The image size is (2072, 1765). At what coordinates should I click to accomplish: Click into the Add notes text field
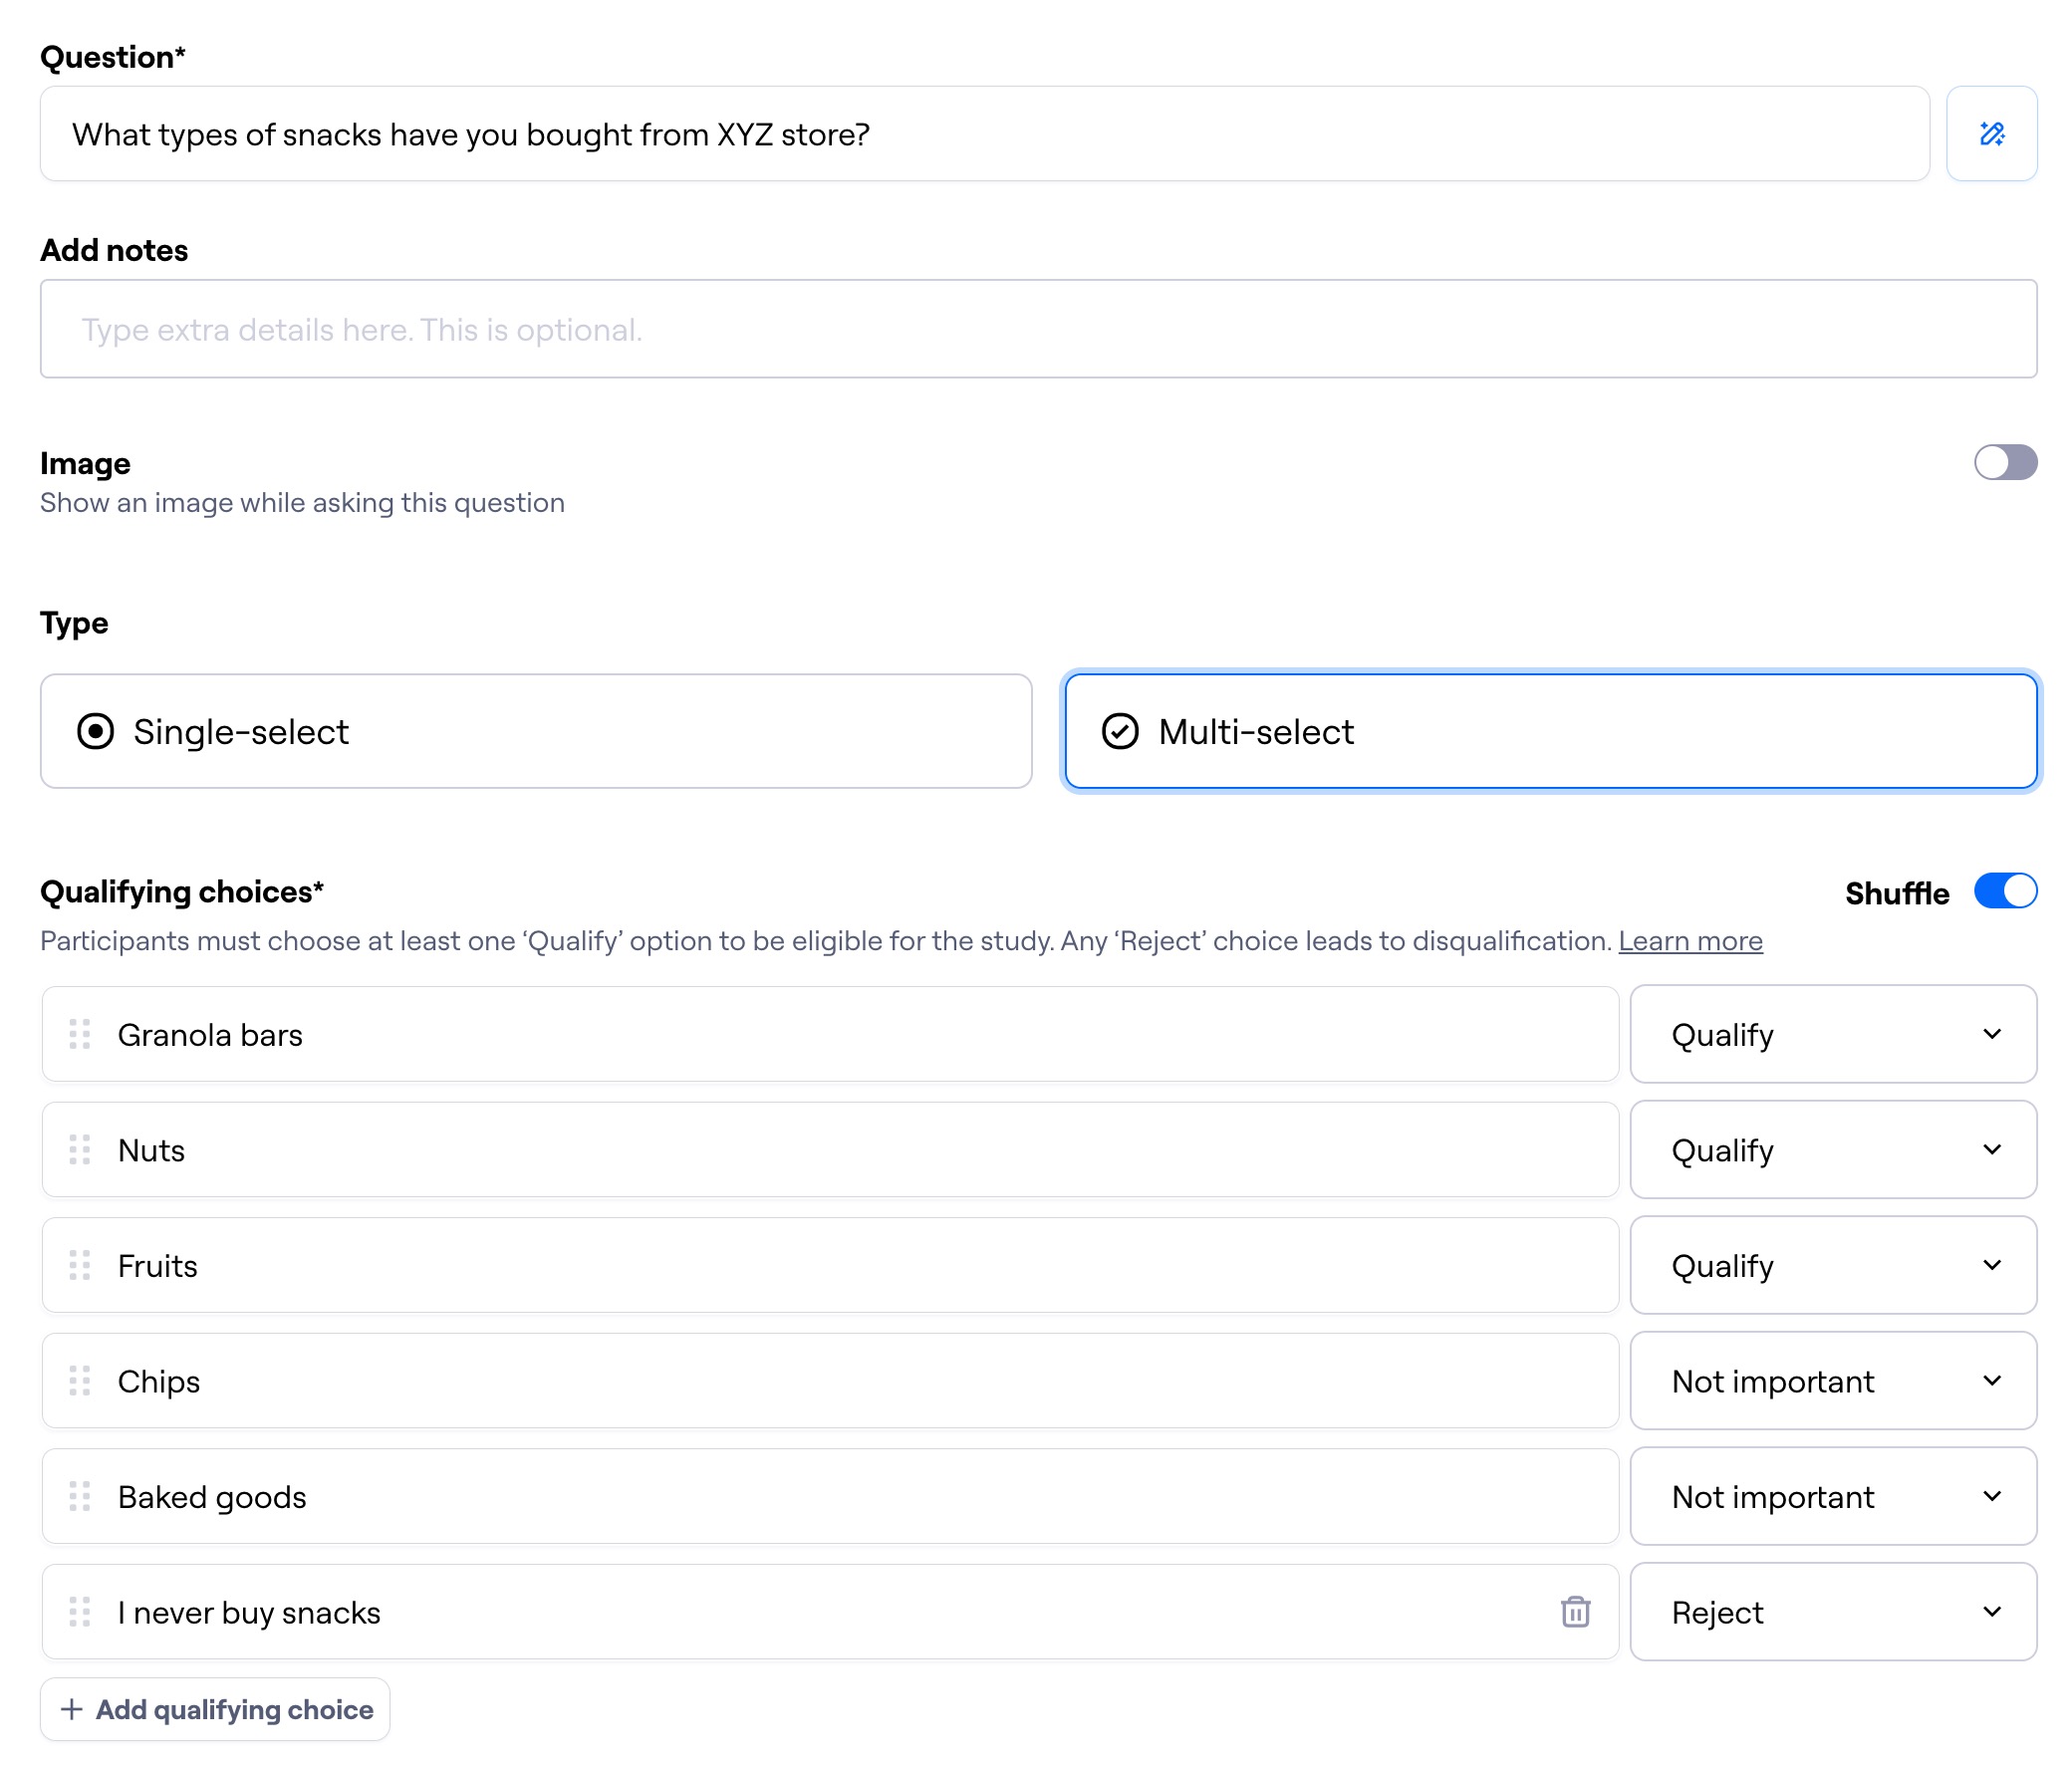tap(1037, 329)
